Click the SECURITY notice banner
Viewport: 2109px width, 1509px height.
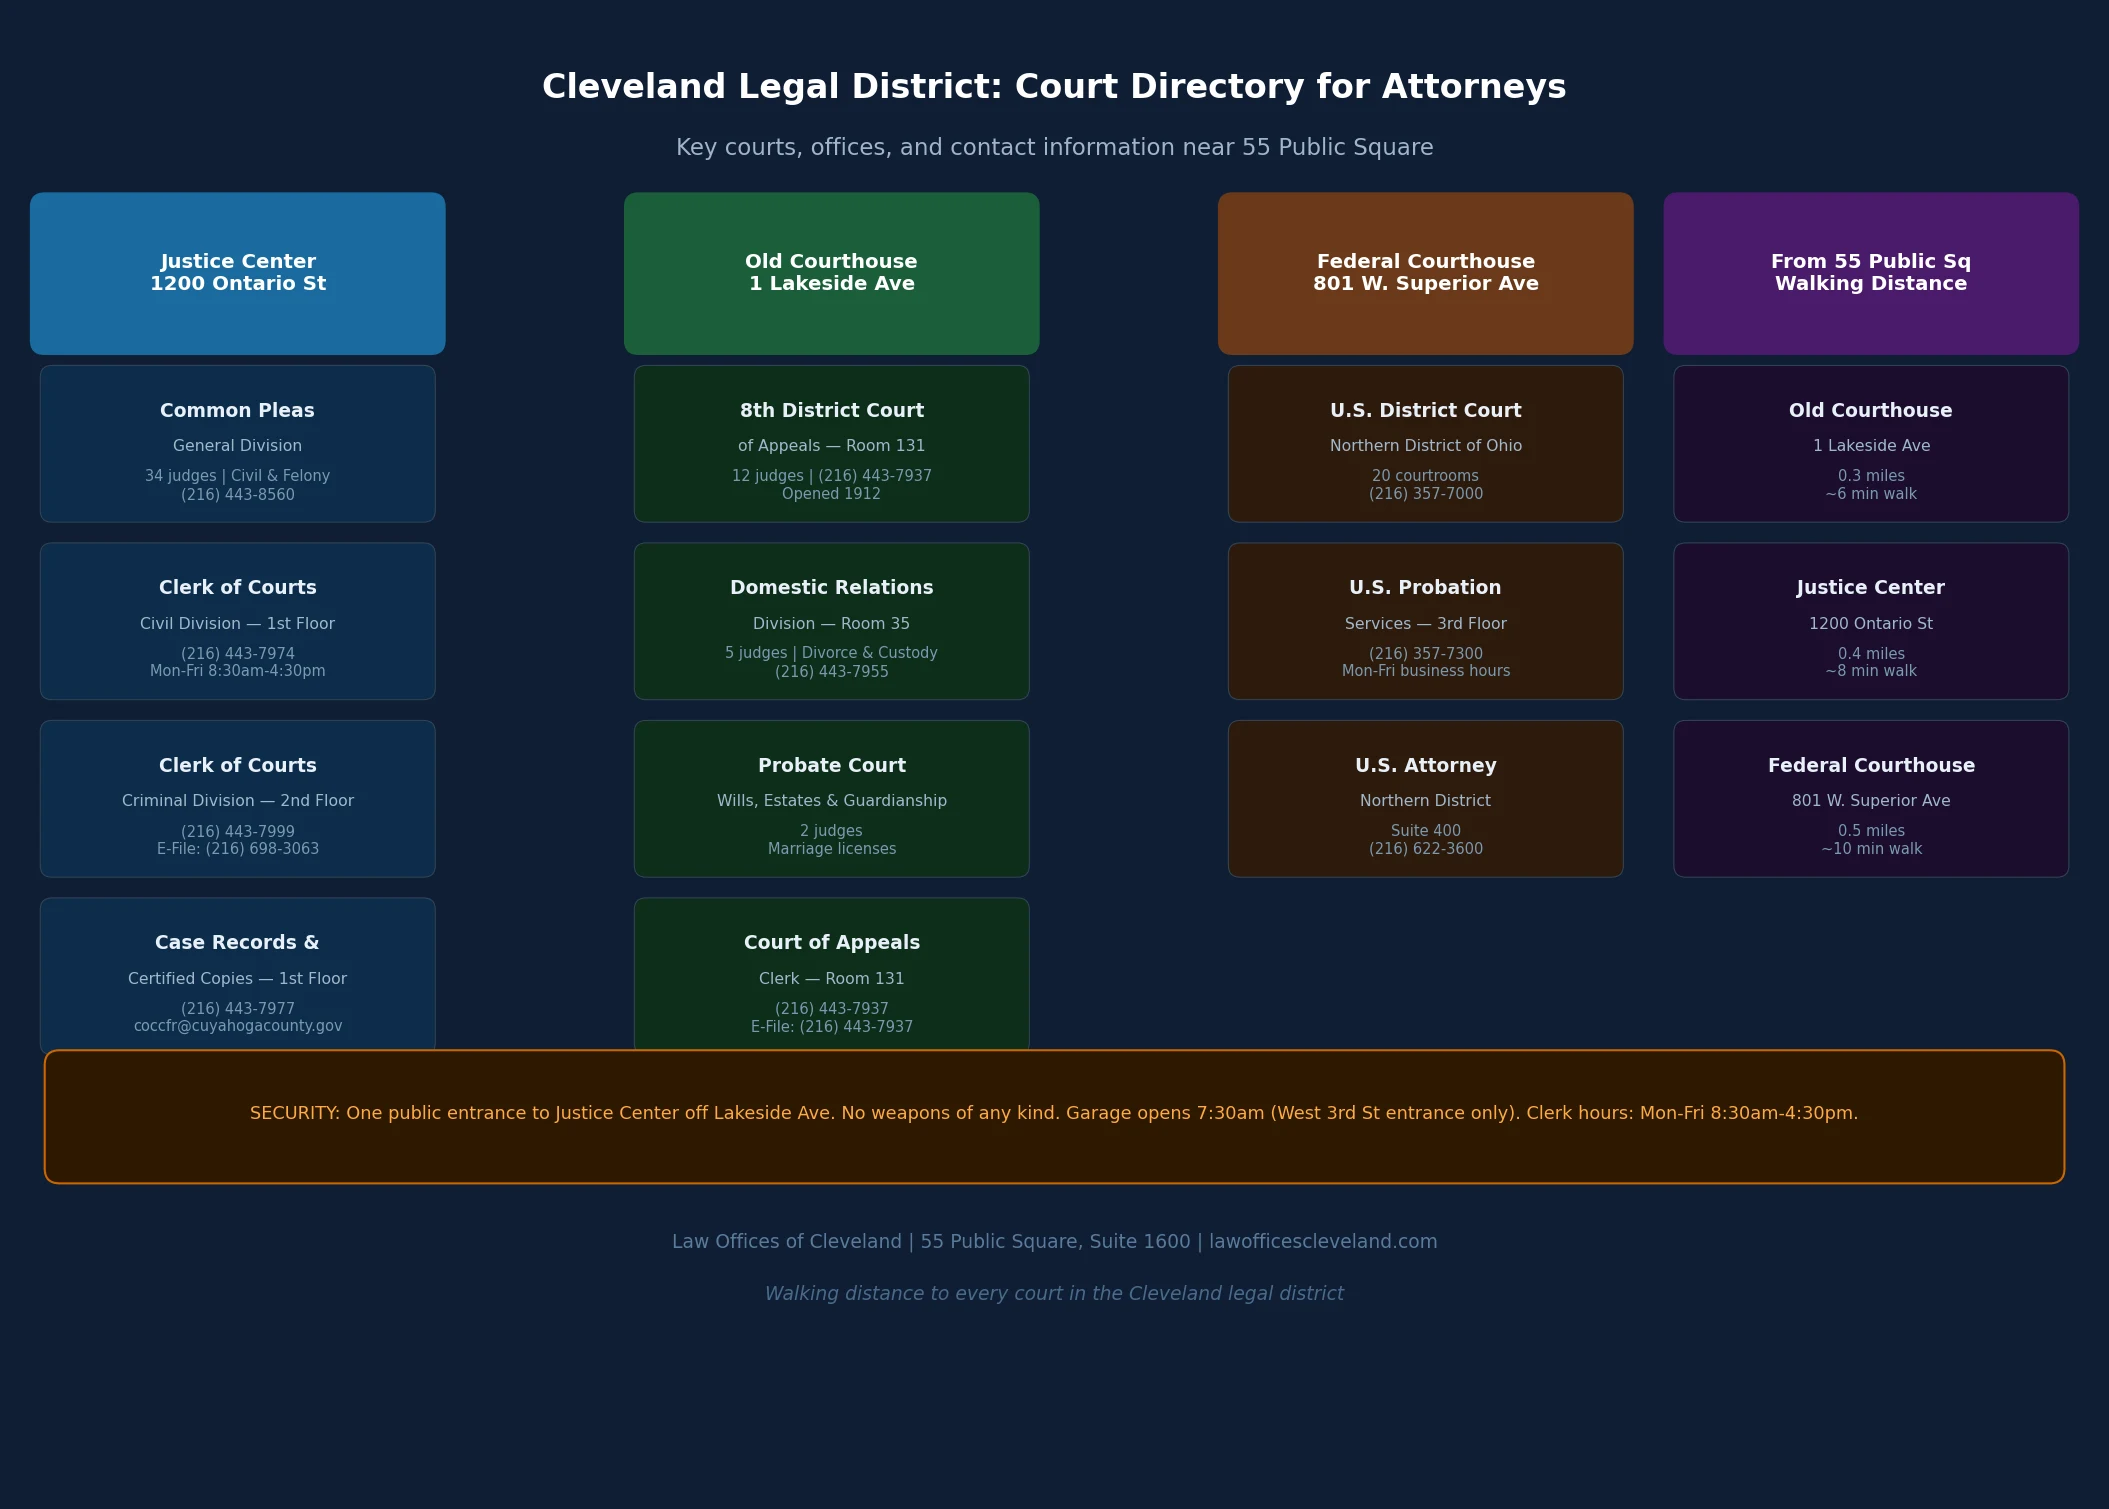click(x=1054, y=1117)
